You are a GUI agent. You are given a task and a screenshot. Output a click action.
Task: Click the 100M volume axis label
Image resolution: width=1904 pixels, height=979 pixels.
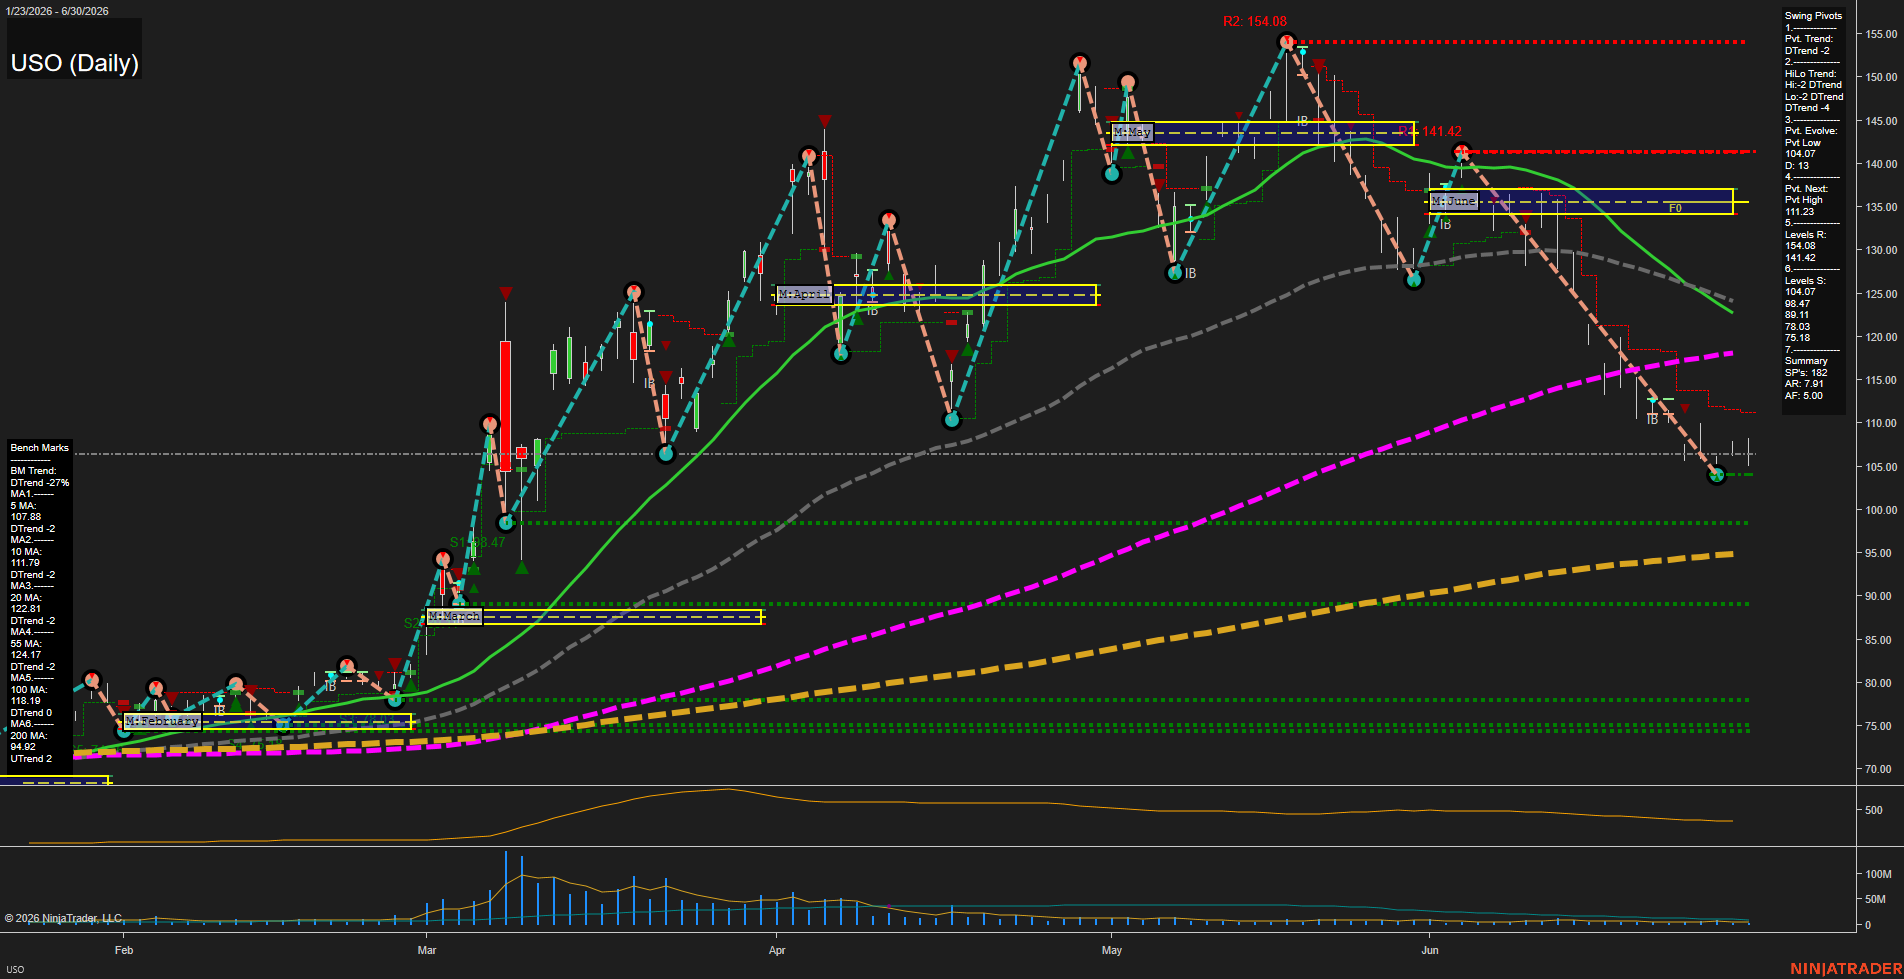(x=1878, y=874)
